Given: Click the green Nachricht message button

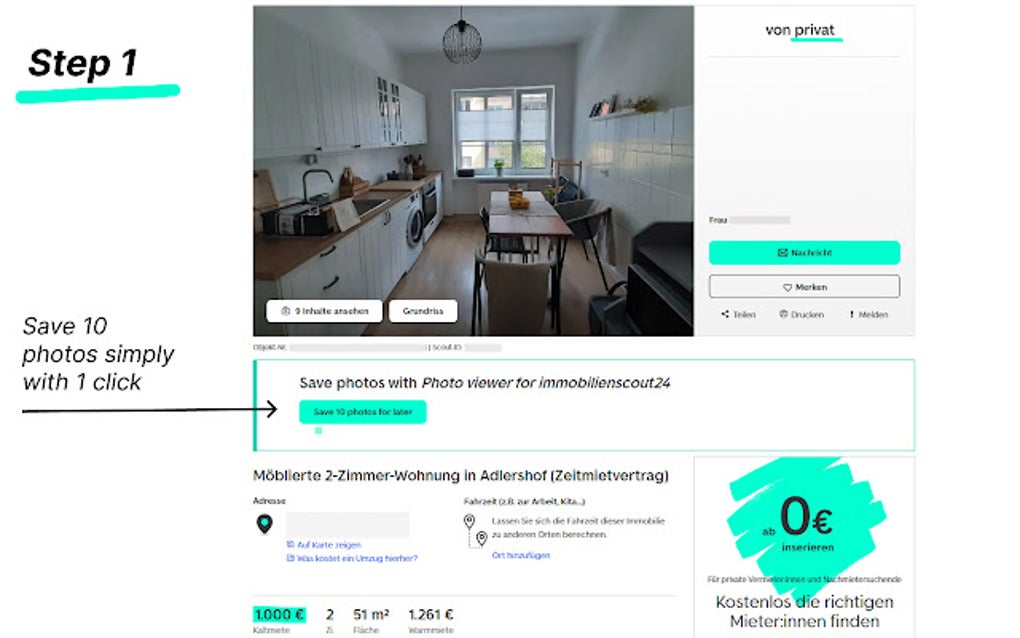Looking at the screenshot, I should pyautogui.click(x=804, y=252).
